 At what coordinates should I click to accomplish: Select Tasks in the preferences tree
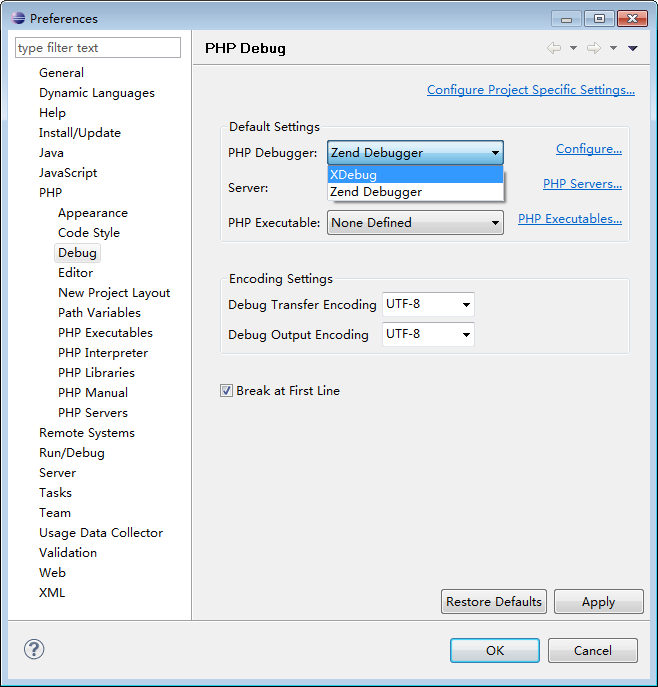point(55,492)
